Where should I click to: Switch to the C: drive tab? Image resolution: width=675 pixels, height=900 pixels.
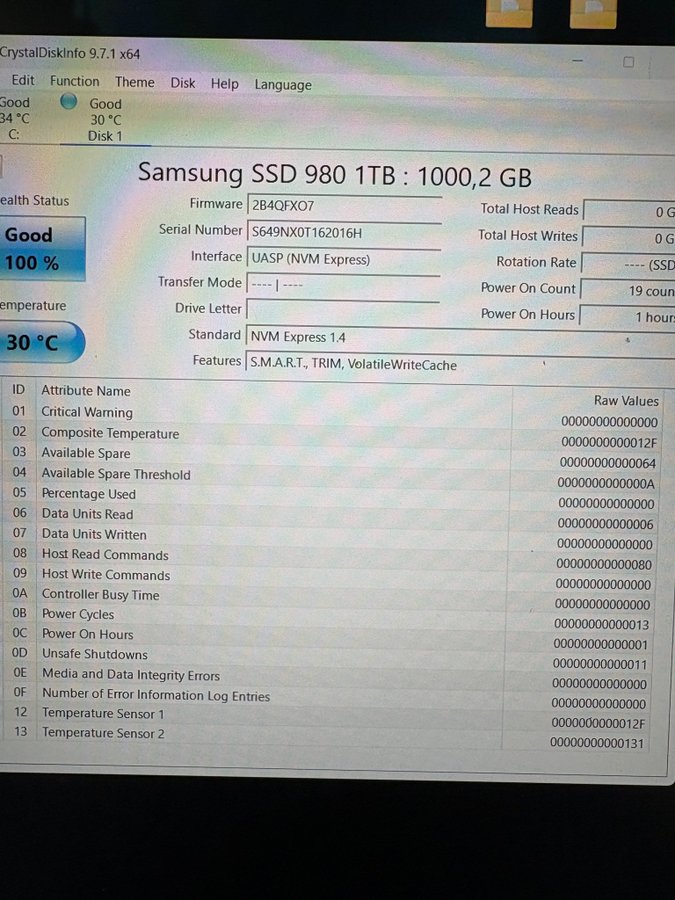14,119
